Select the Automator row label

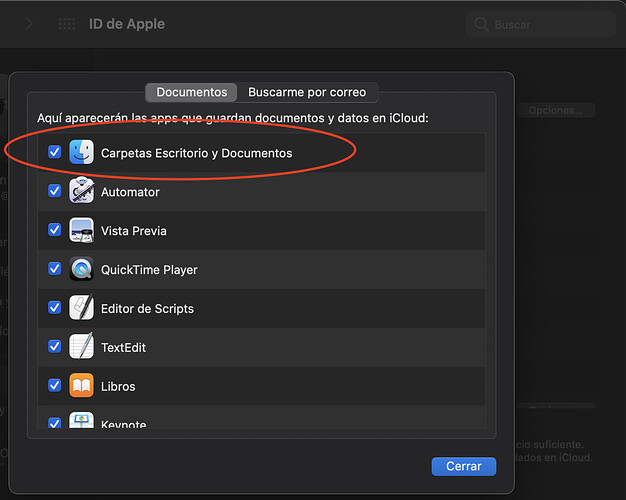pos(130,192)
